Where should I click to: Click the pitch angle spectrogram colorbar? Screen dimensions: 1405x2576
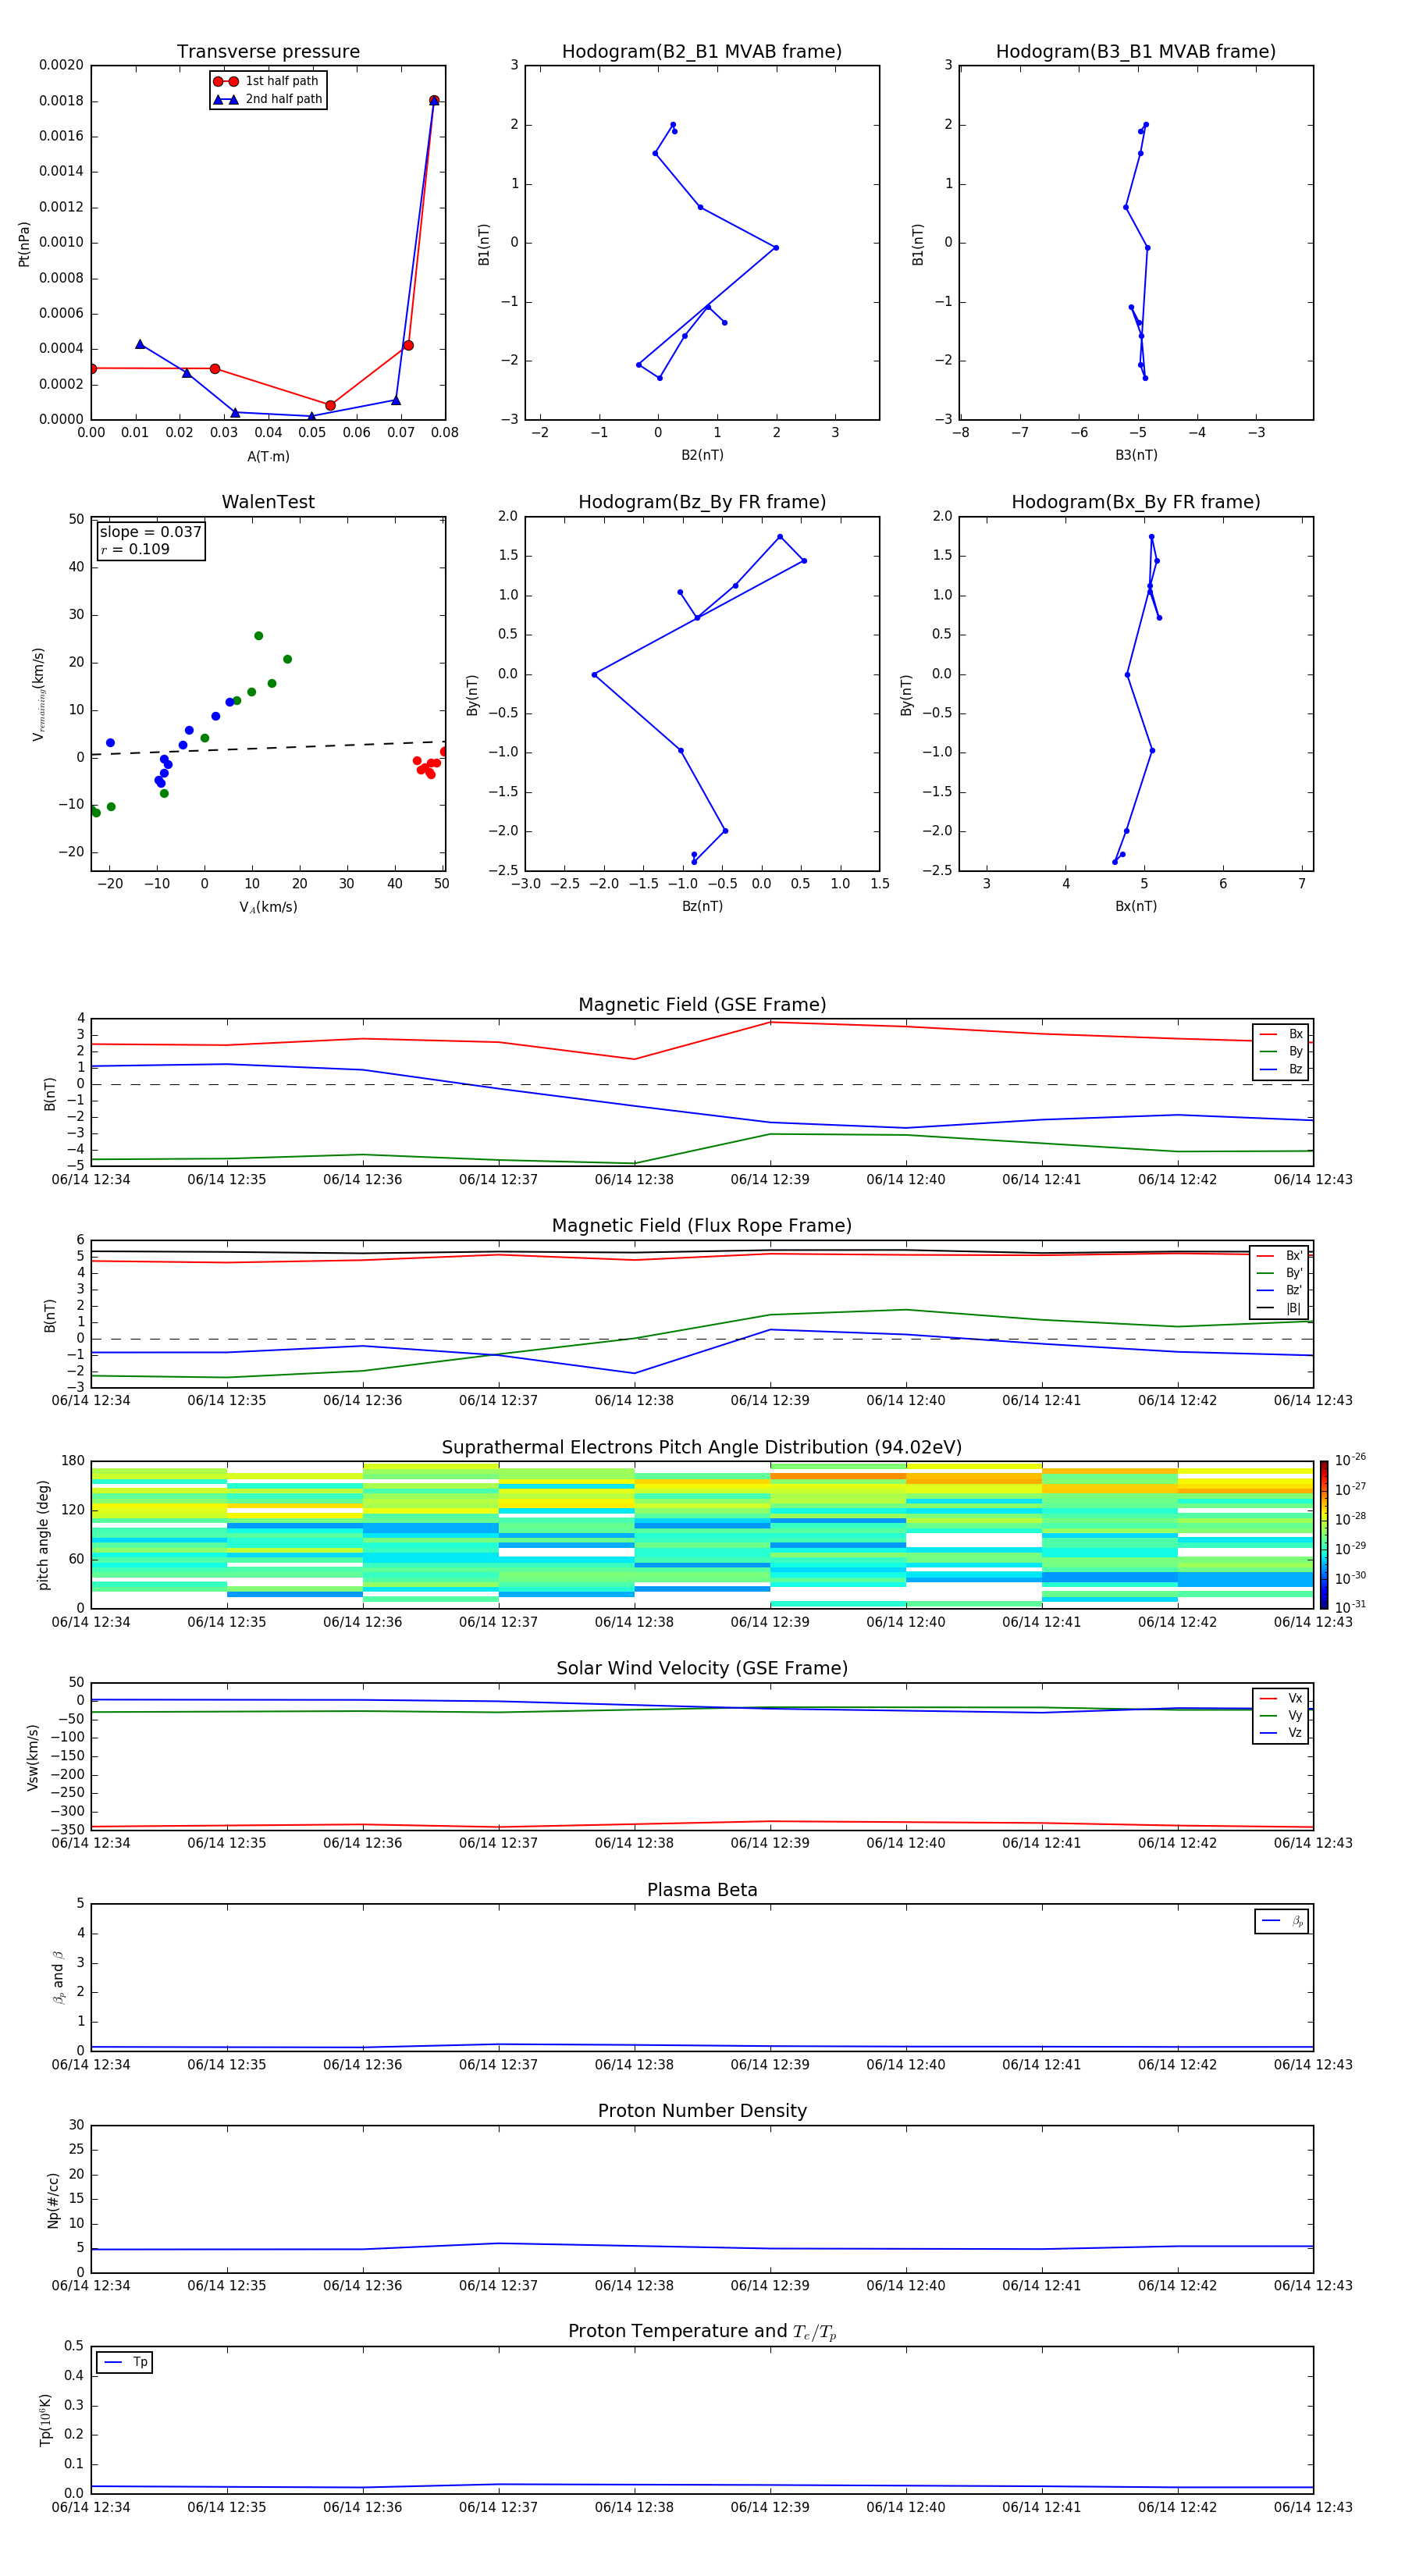(x=1323, y=1535)
